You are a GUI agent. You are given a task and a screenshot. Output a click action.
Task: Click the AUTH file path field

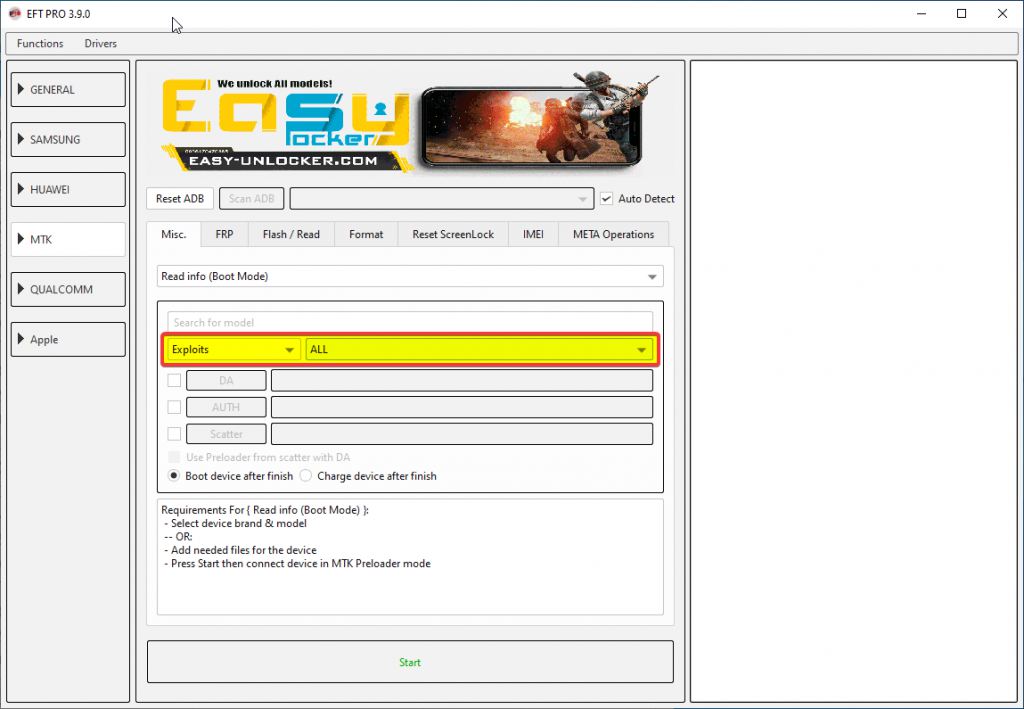click(x=462, y=407)
